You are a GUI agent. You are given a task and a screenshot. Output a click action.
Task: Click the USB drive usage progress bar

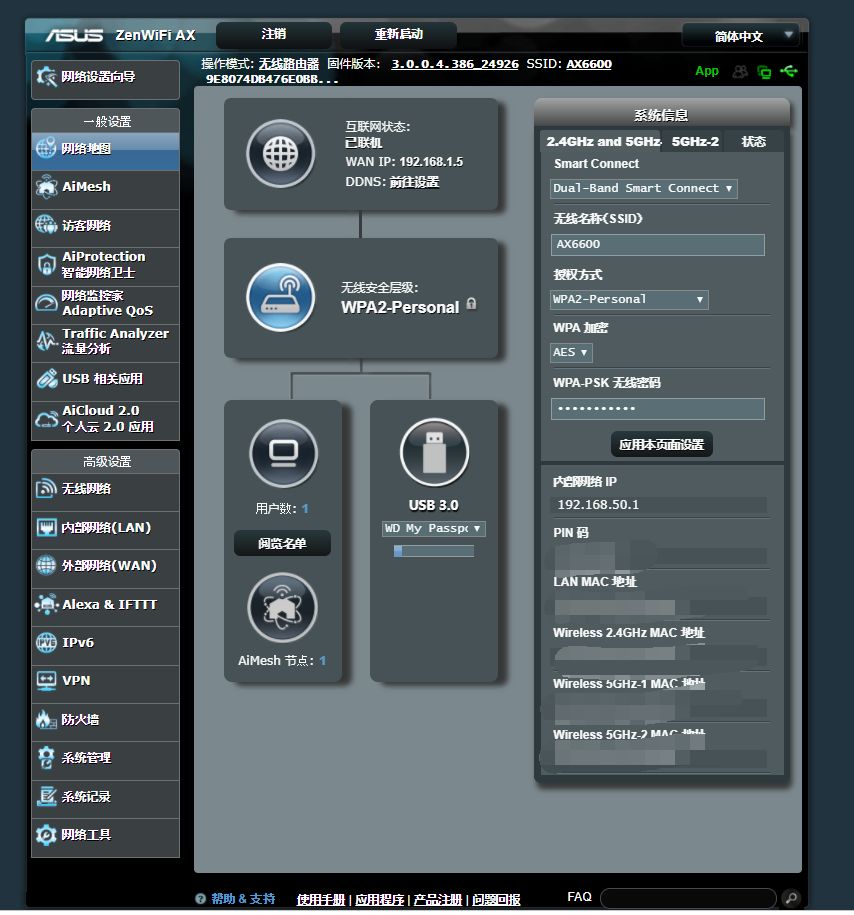[x=434, y=551]
